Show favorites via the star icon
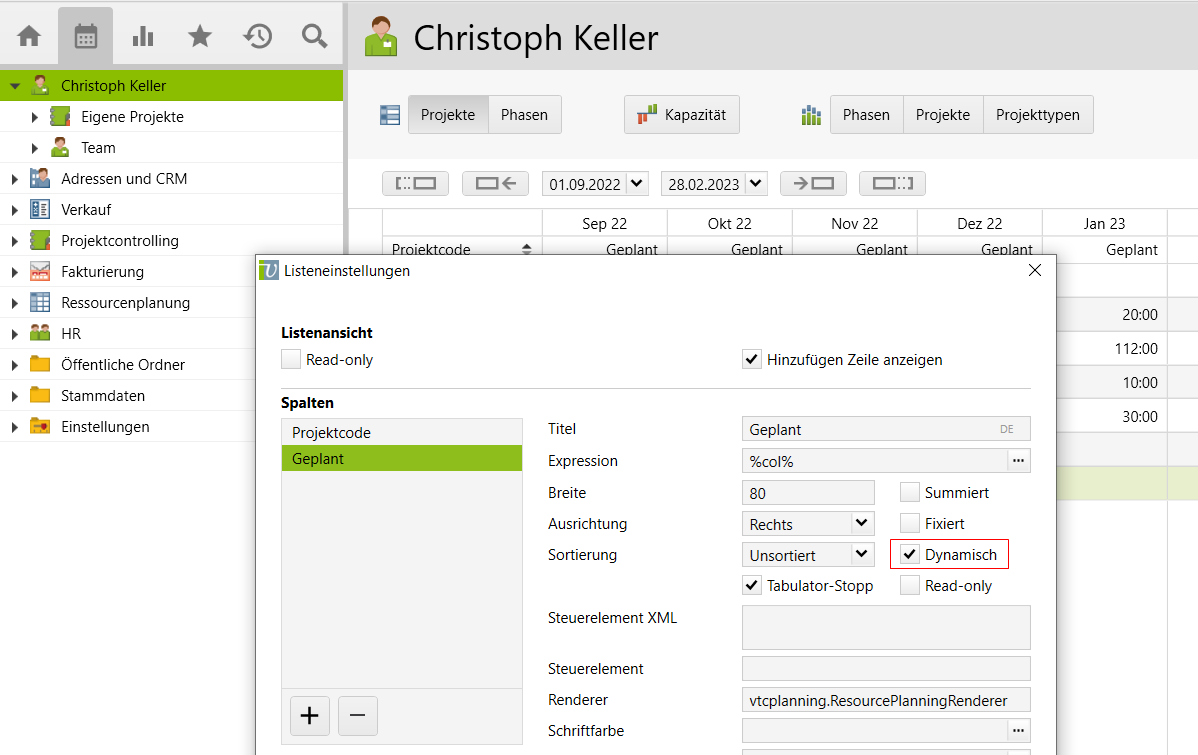 (x=200, y=37)
